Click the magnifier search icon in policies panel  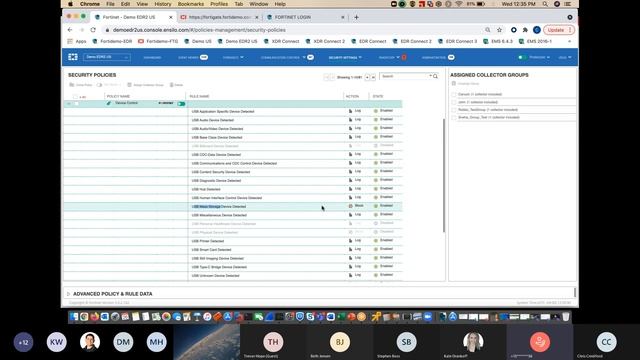coord(436,76)
